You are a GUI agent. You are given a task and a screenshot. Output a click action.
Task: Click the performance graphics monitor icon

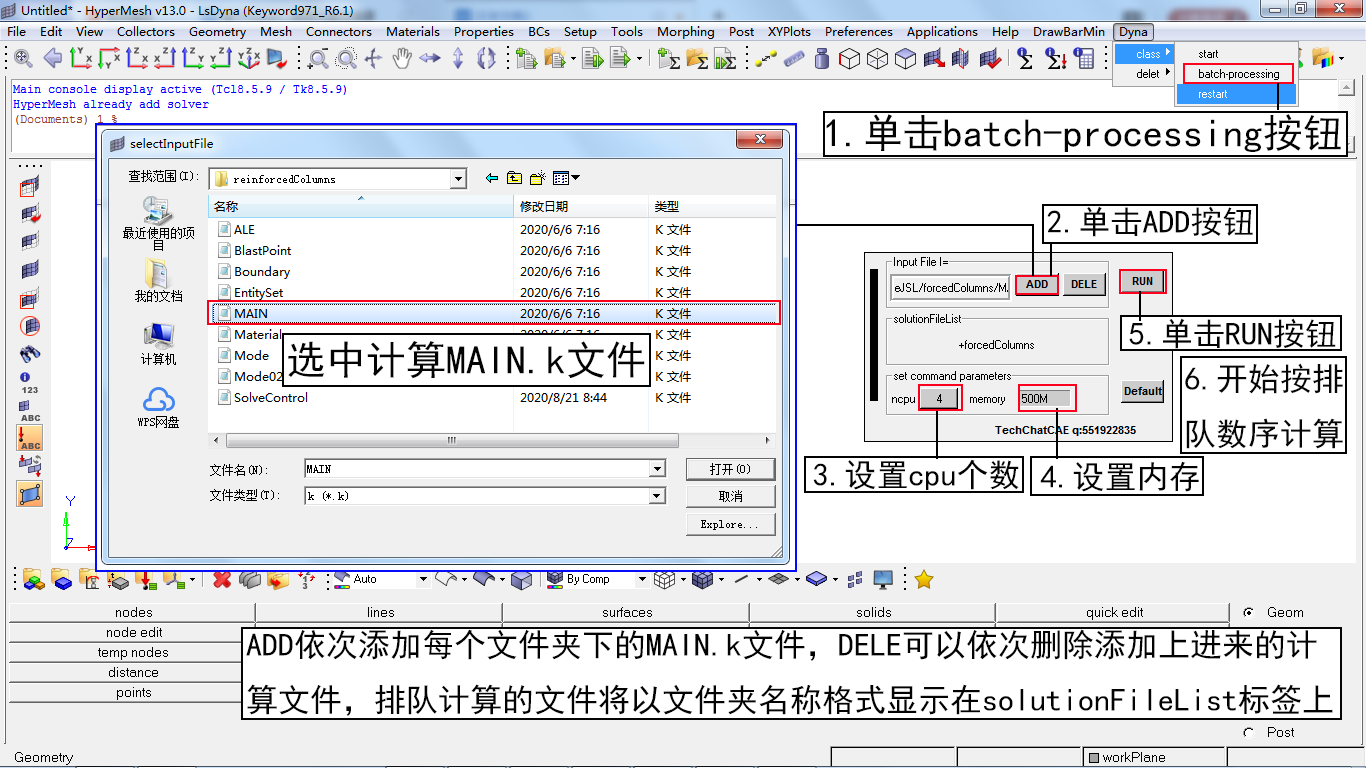point(882,578)
